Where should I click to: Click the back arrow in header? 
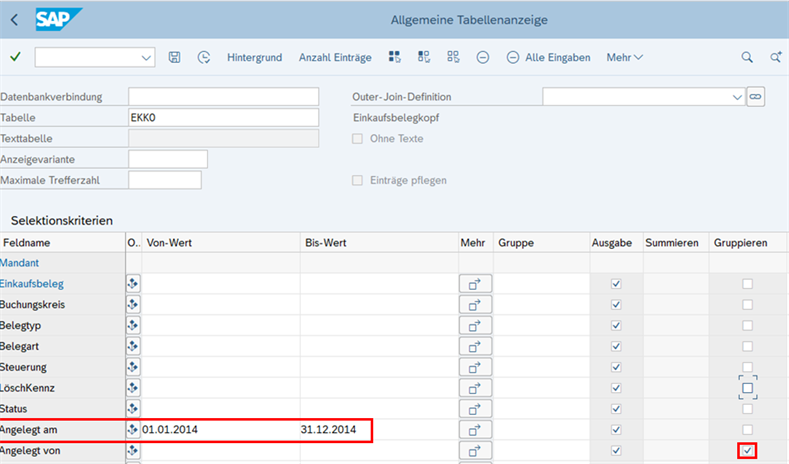[x=14, y=20]
